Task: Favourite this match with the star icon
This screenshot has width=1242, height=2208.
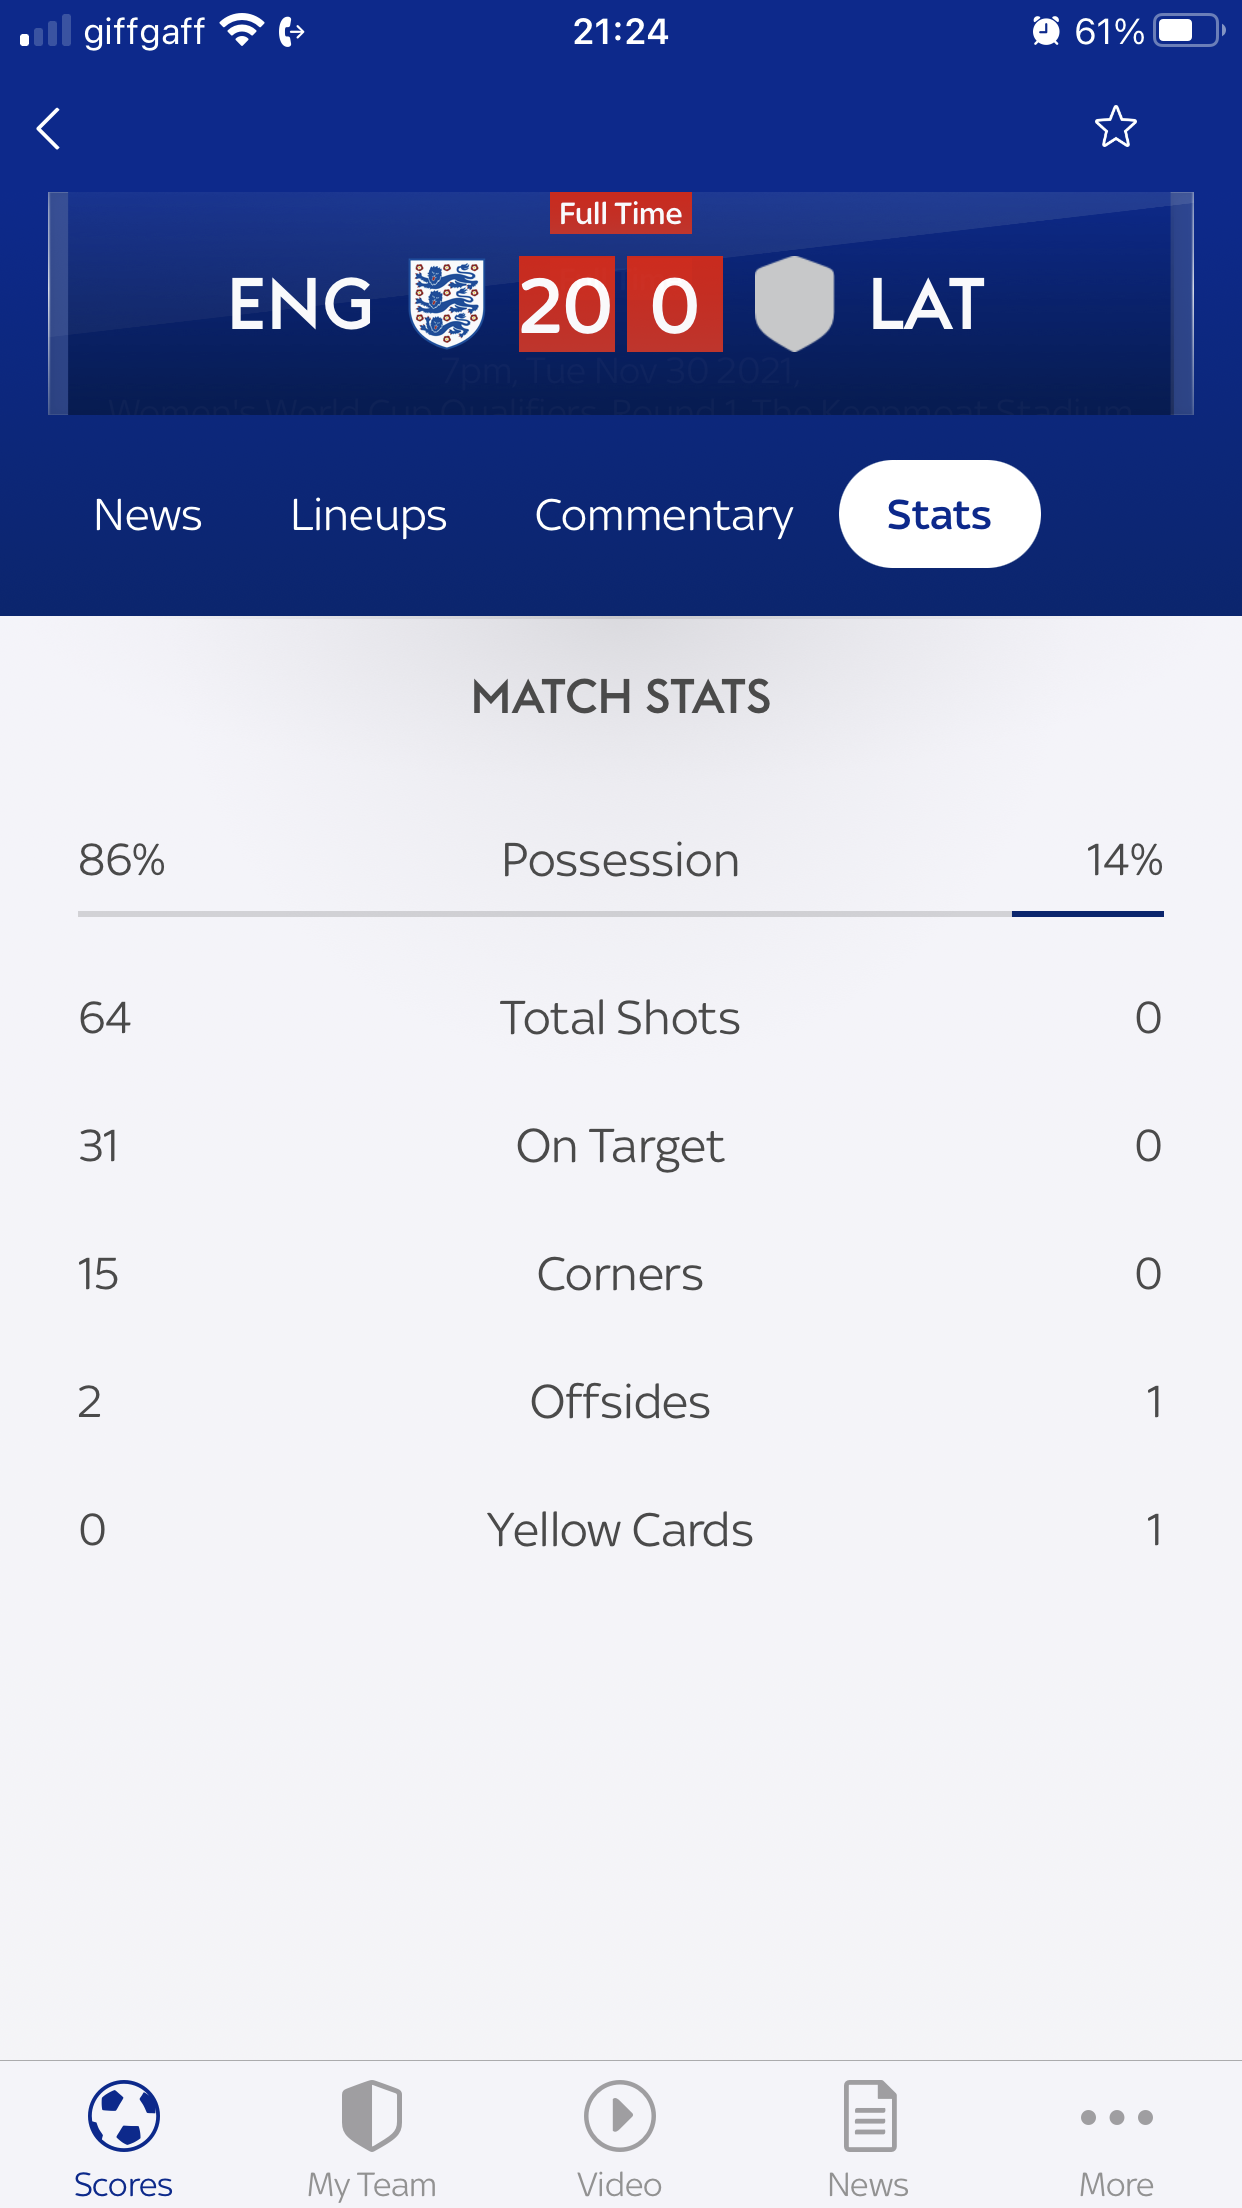Action: pyautogui.click(x=1115, y=127)
